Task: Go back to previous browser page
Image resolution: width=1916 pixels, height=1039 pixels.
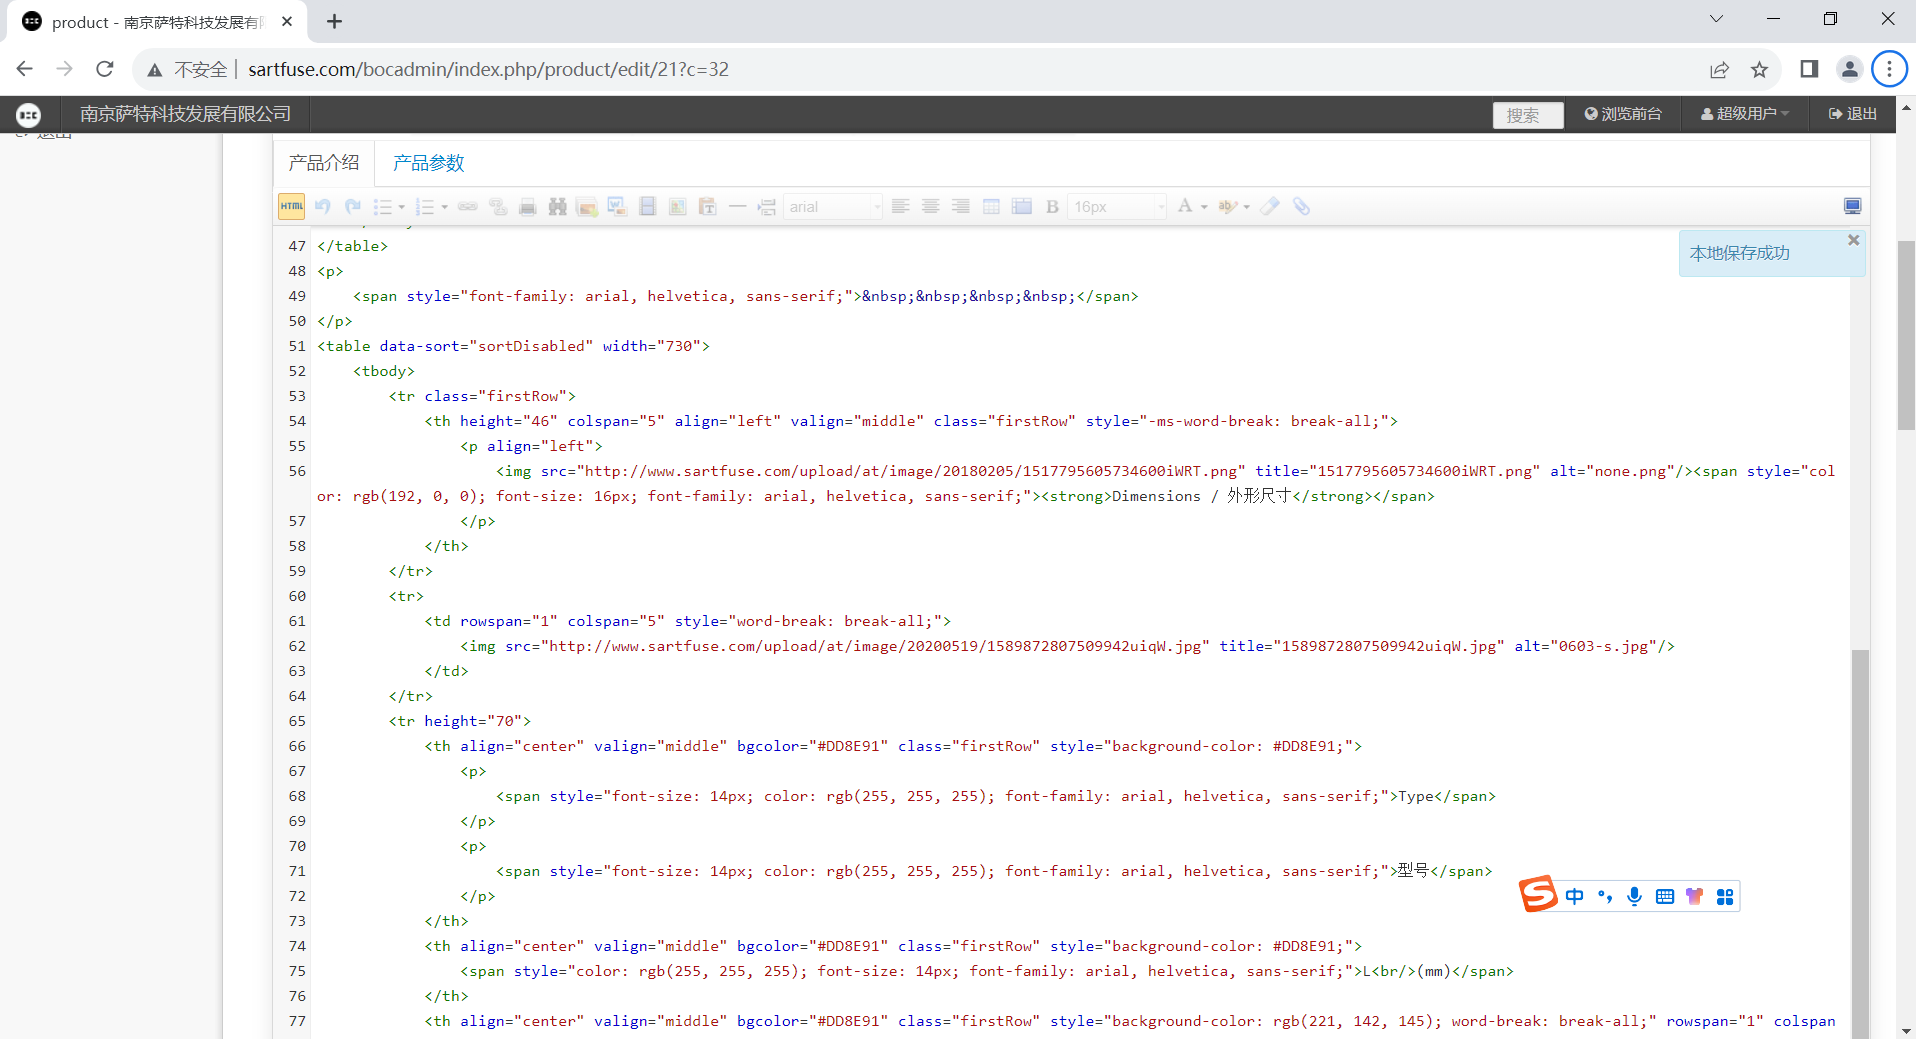Action: [25, 69]
